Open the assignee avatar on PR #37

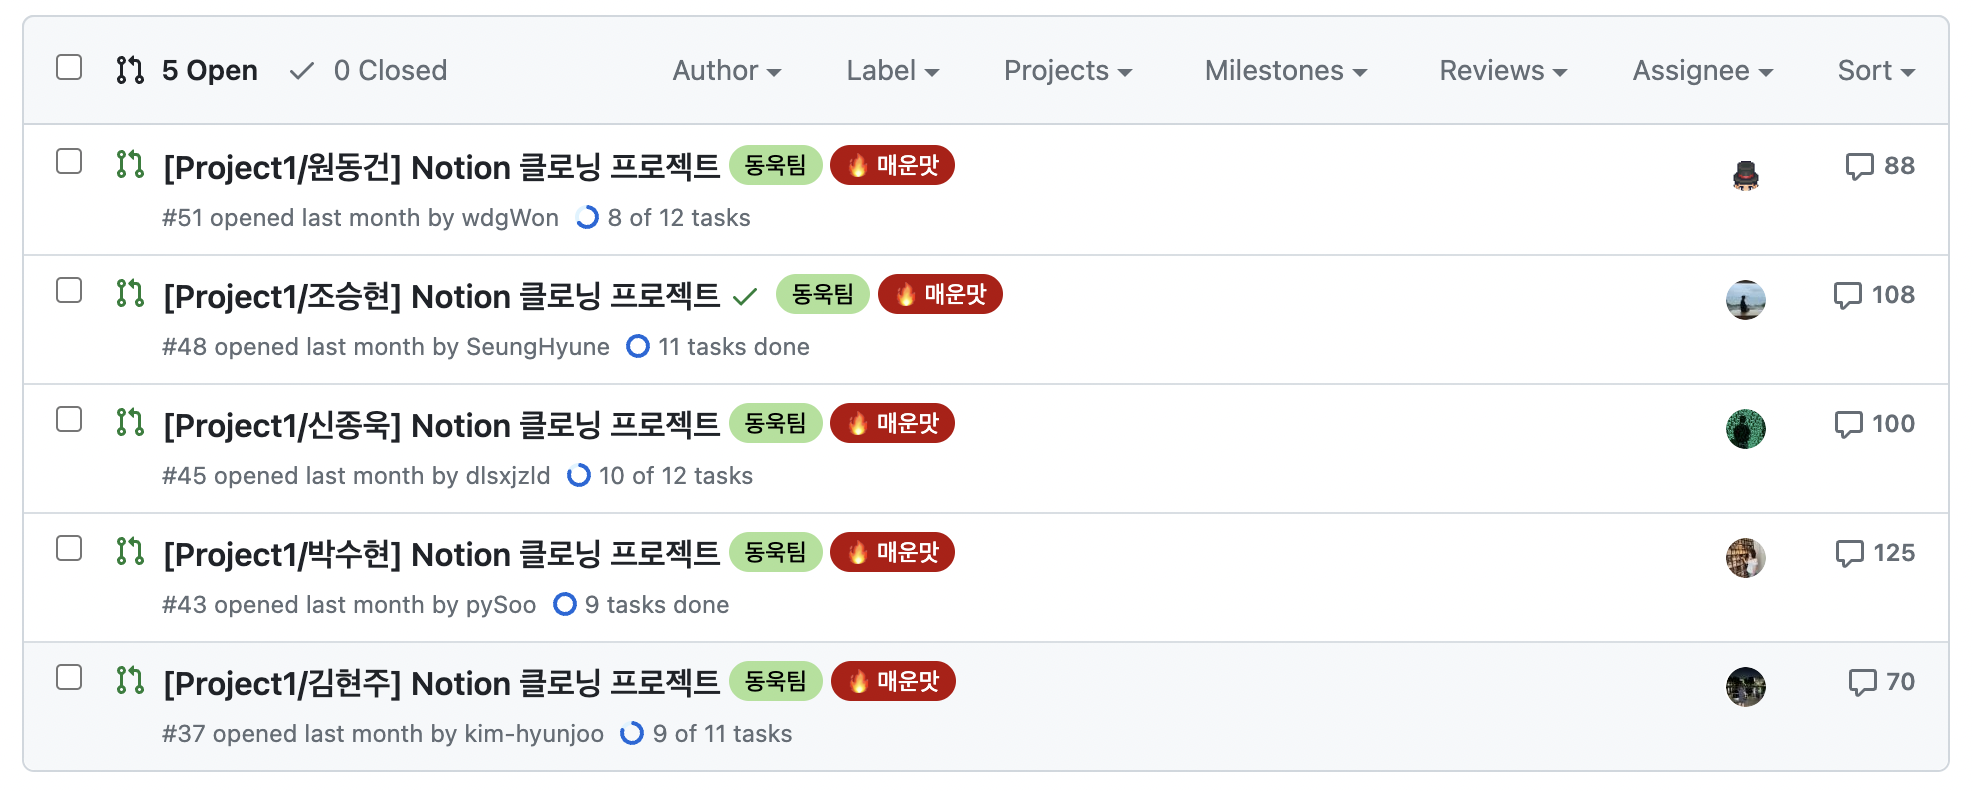(x=1745, y=687)
